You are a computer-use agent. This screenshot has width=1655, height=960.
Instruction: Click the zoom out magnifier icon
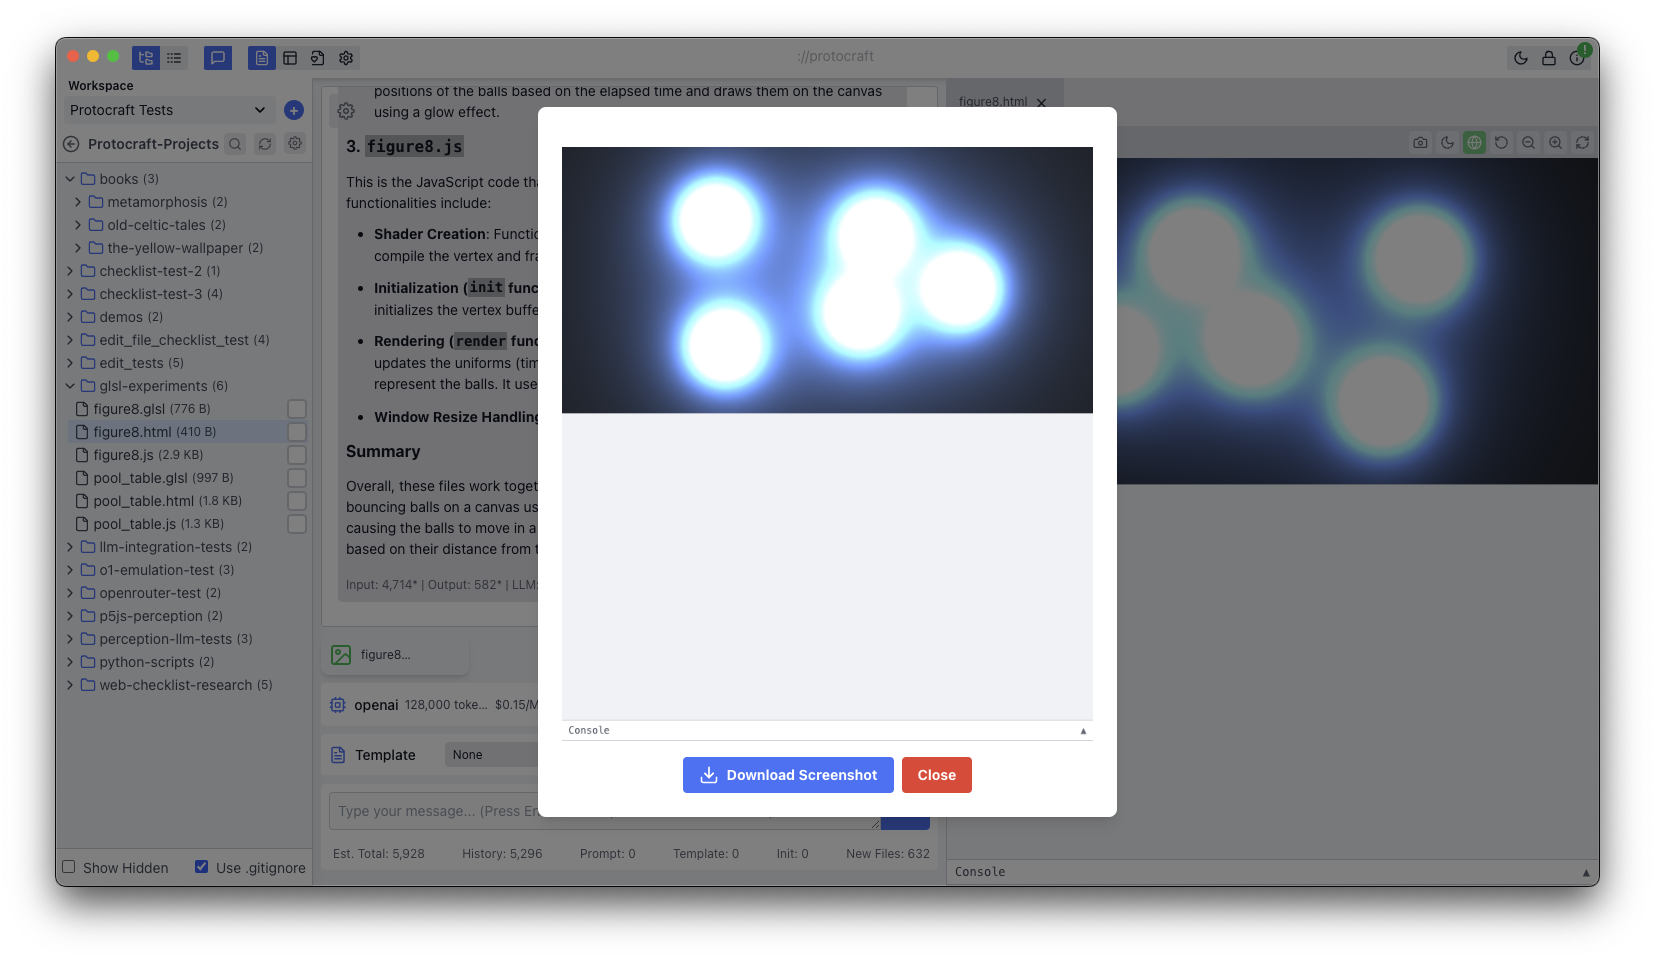(x=1528, y=143)
